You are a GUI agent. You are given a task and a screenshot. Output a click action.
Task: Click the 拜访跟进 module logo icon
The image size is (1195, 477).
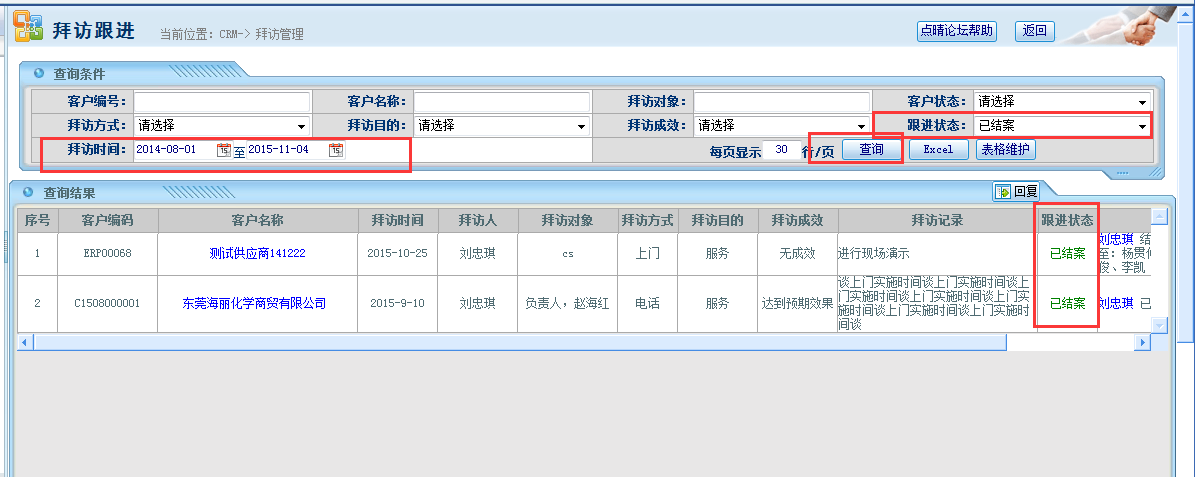click(x=27, y=28)
